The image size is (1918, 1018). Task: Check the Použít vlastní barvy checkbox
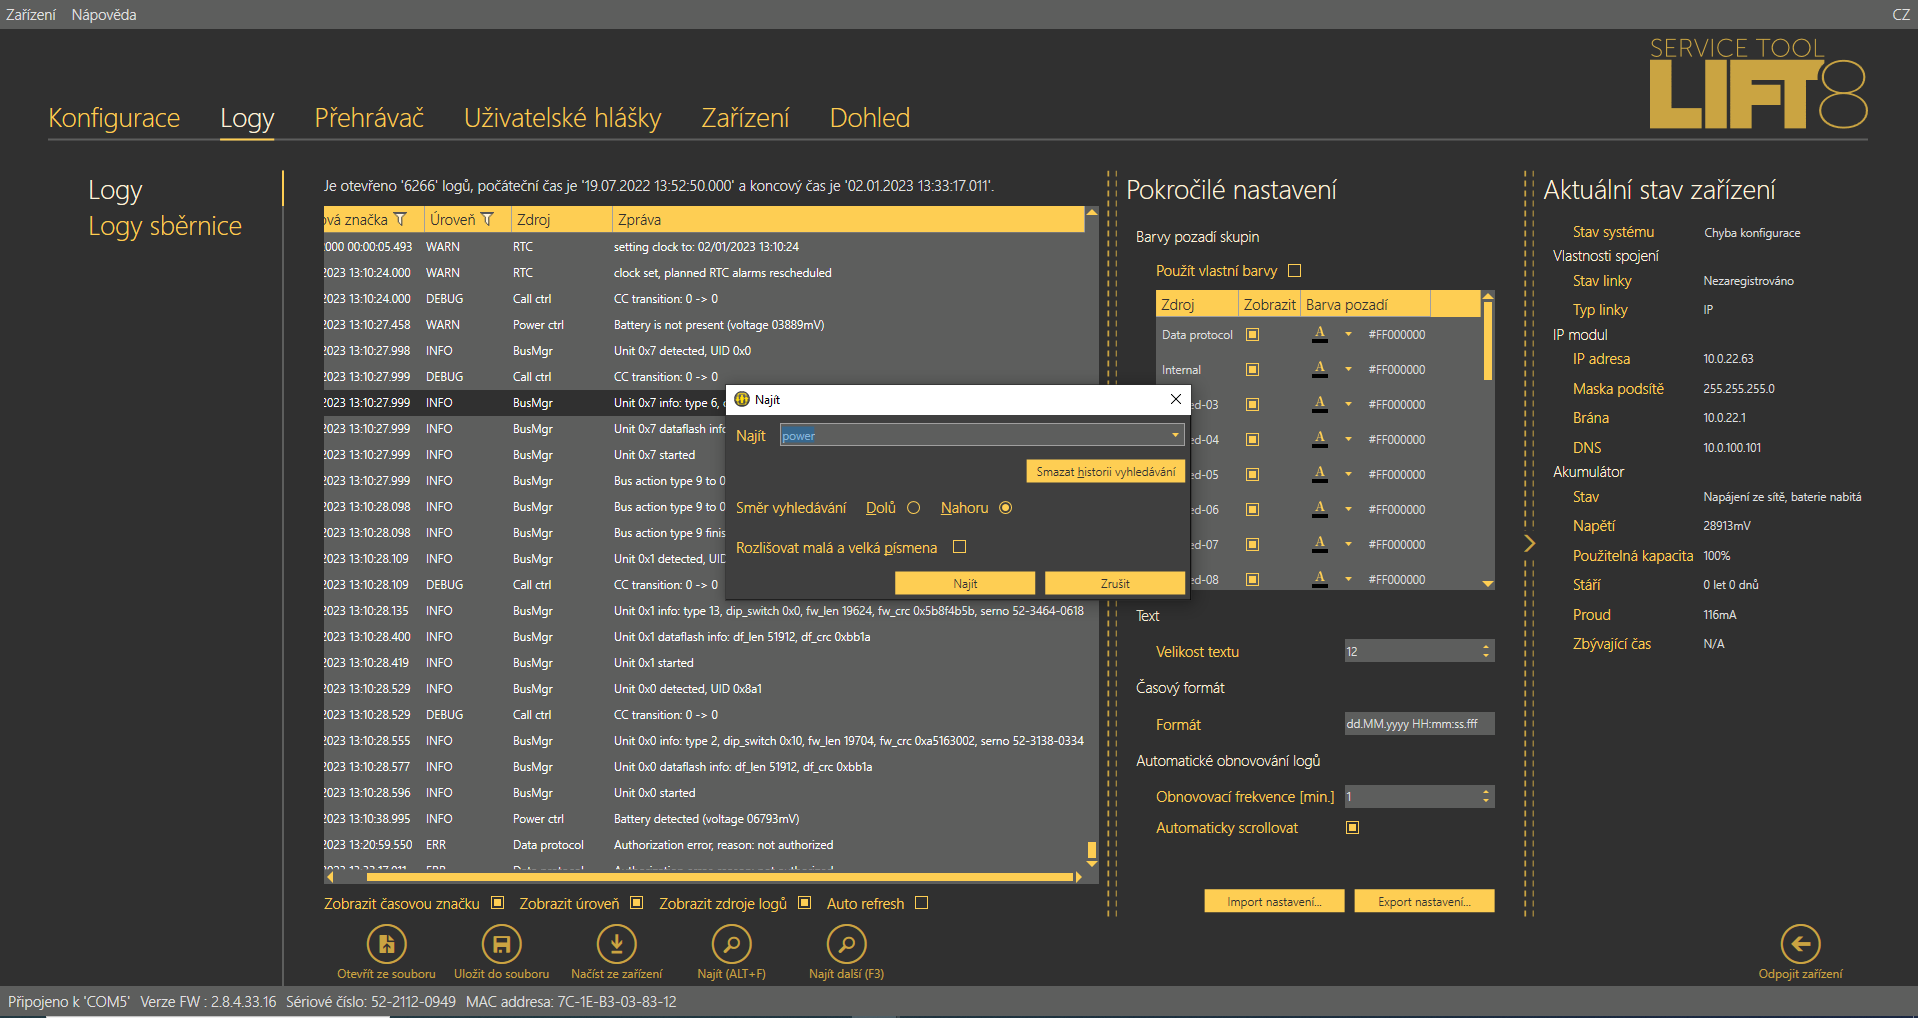pos(1295,271)
